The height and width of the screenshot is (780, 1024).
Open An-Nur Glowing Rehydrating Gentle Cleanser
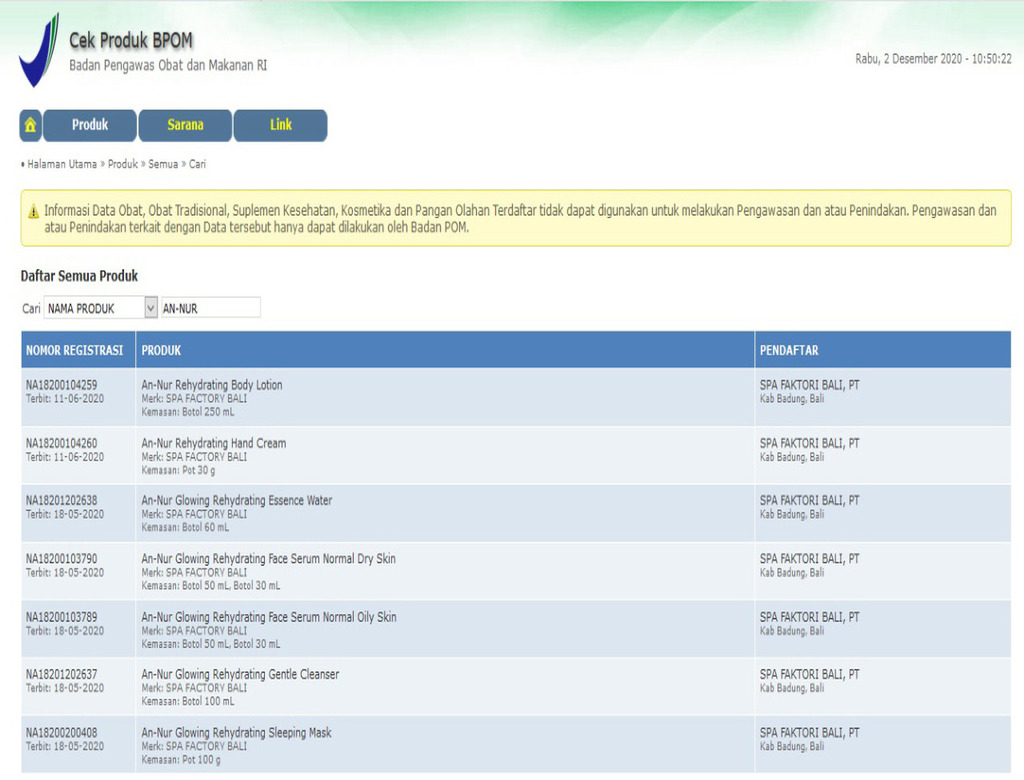coord(240,674)
